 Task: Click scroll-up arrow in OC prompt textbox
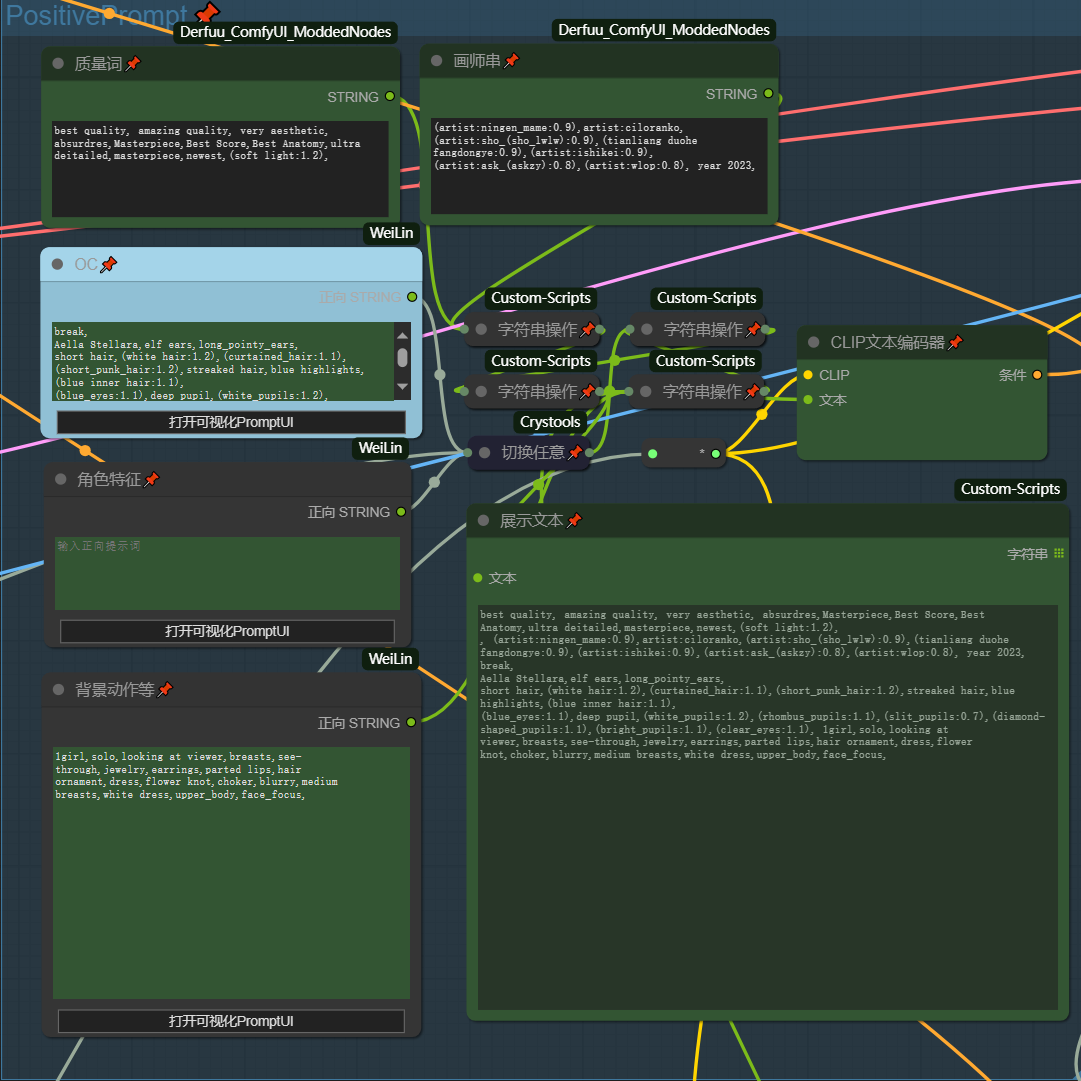402,336
